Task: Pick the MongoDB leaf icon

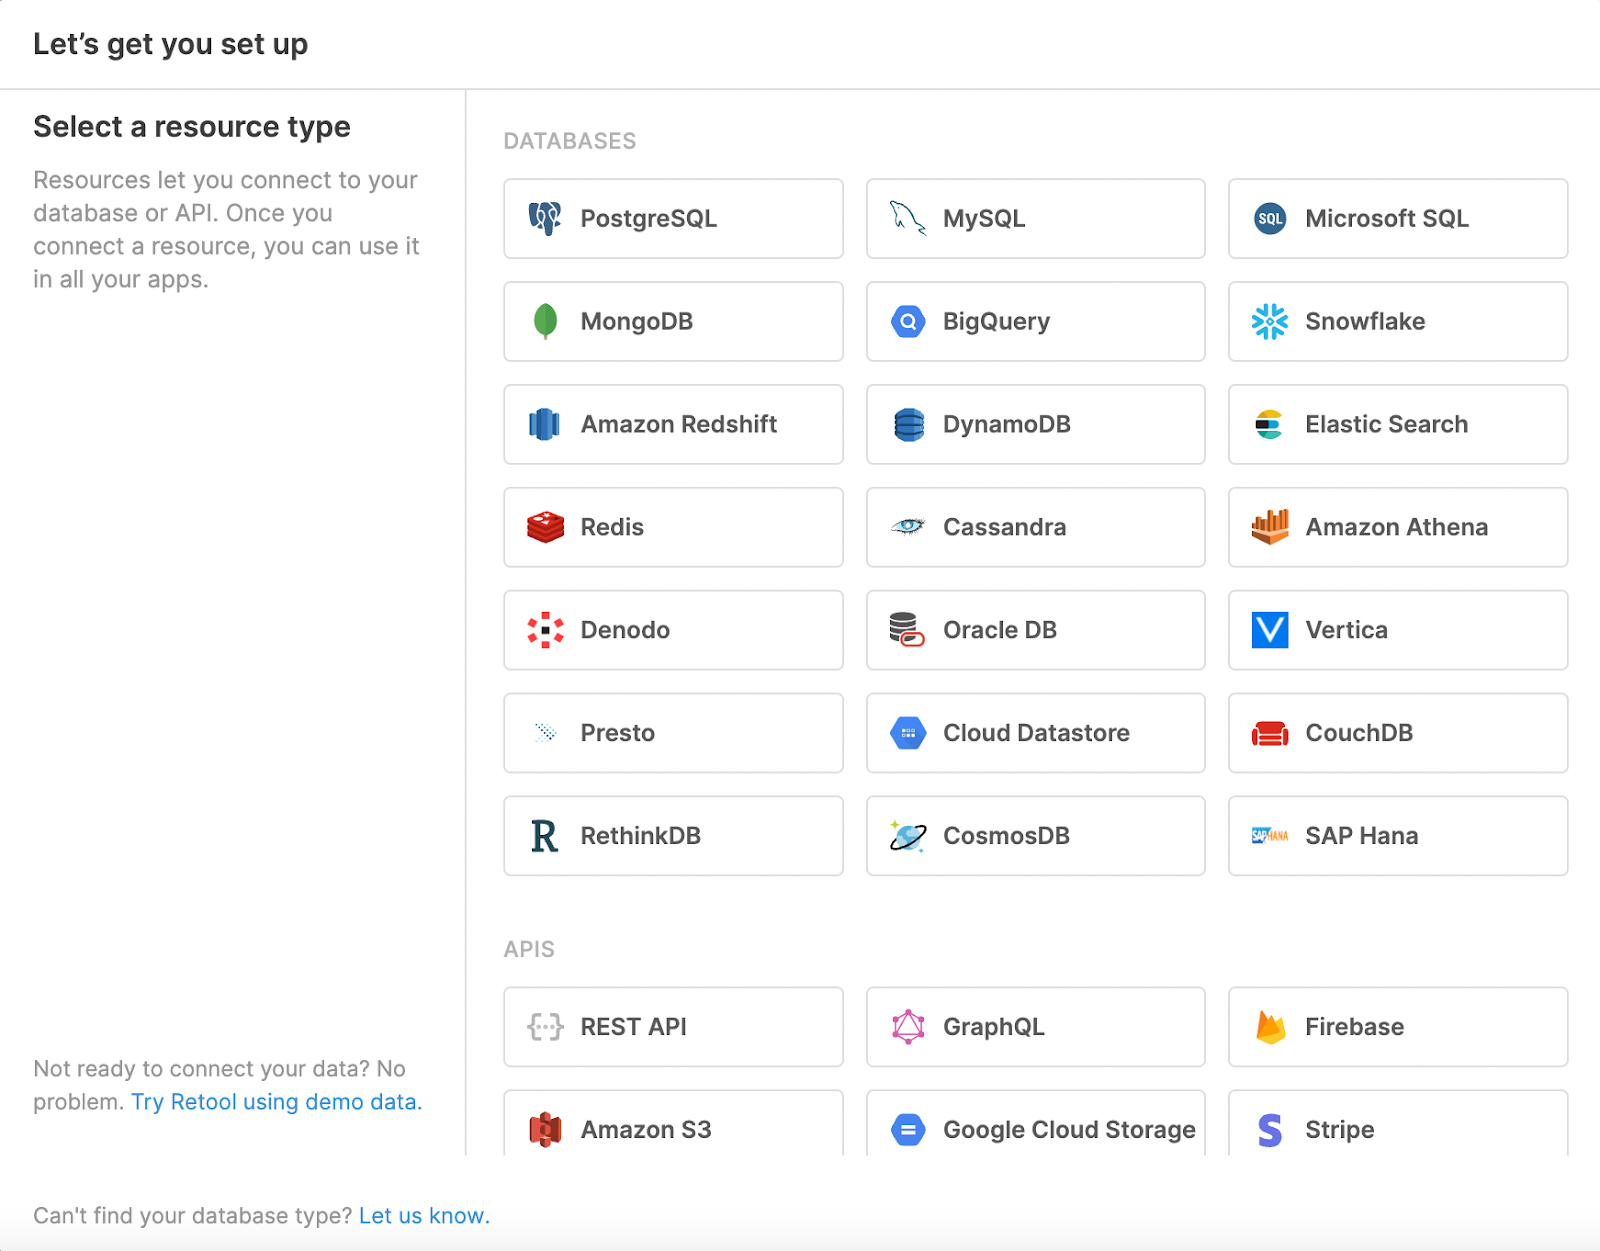Action: 545,321
